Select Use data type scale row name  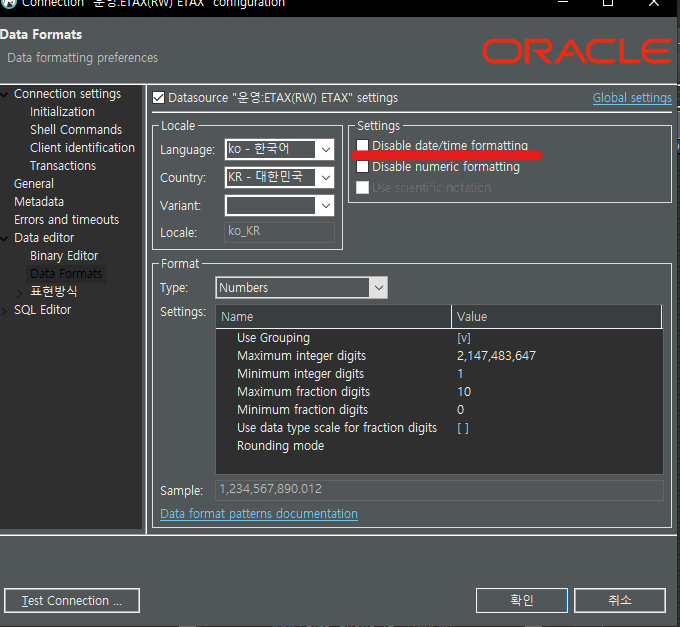pyautogui.click(x=337, y=428)
